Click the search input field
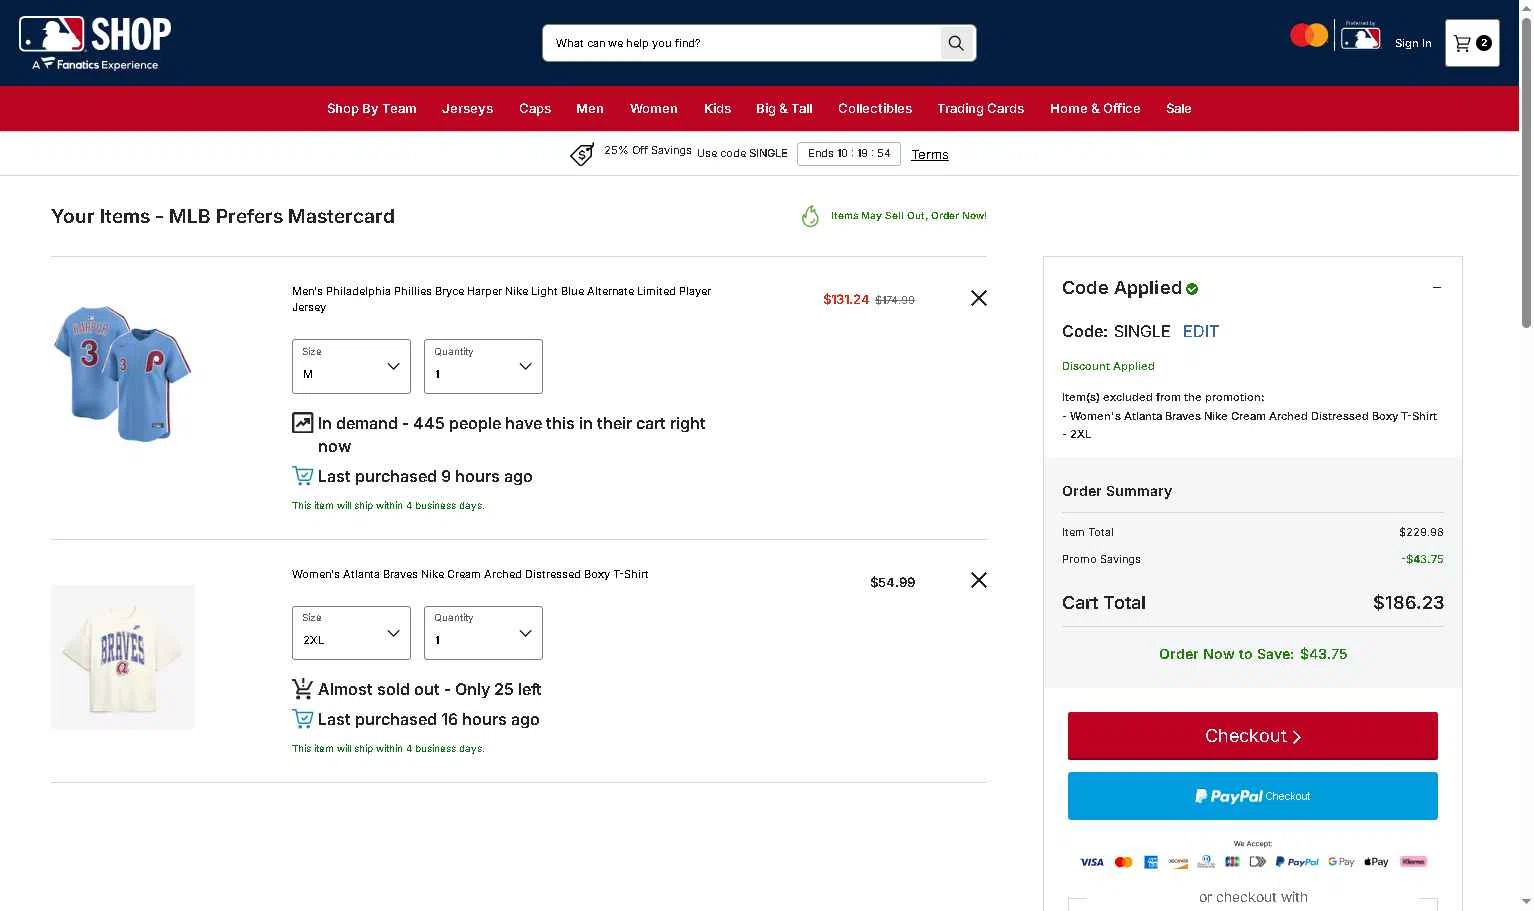 [x=742, y=43]
